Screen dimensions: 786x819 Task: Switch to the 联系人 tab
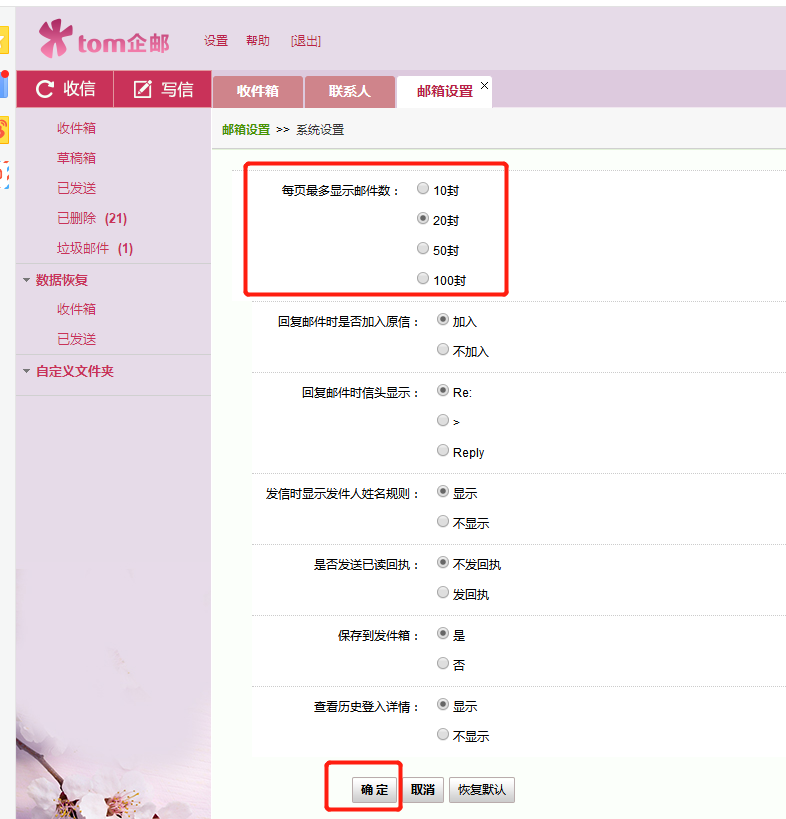349,91
